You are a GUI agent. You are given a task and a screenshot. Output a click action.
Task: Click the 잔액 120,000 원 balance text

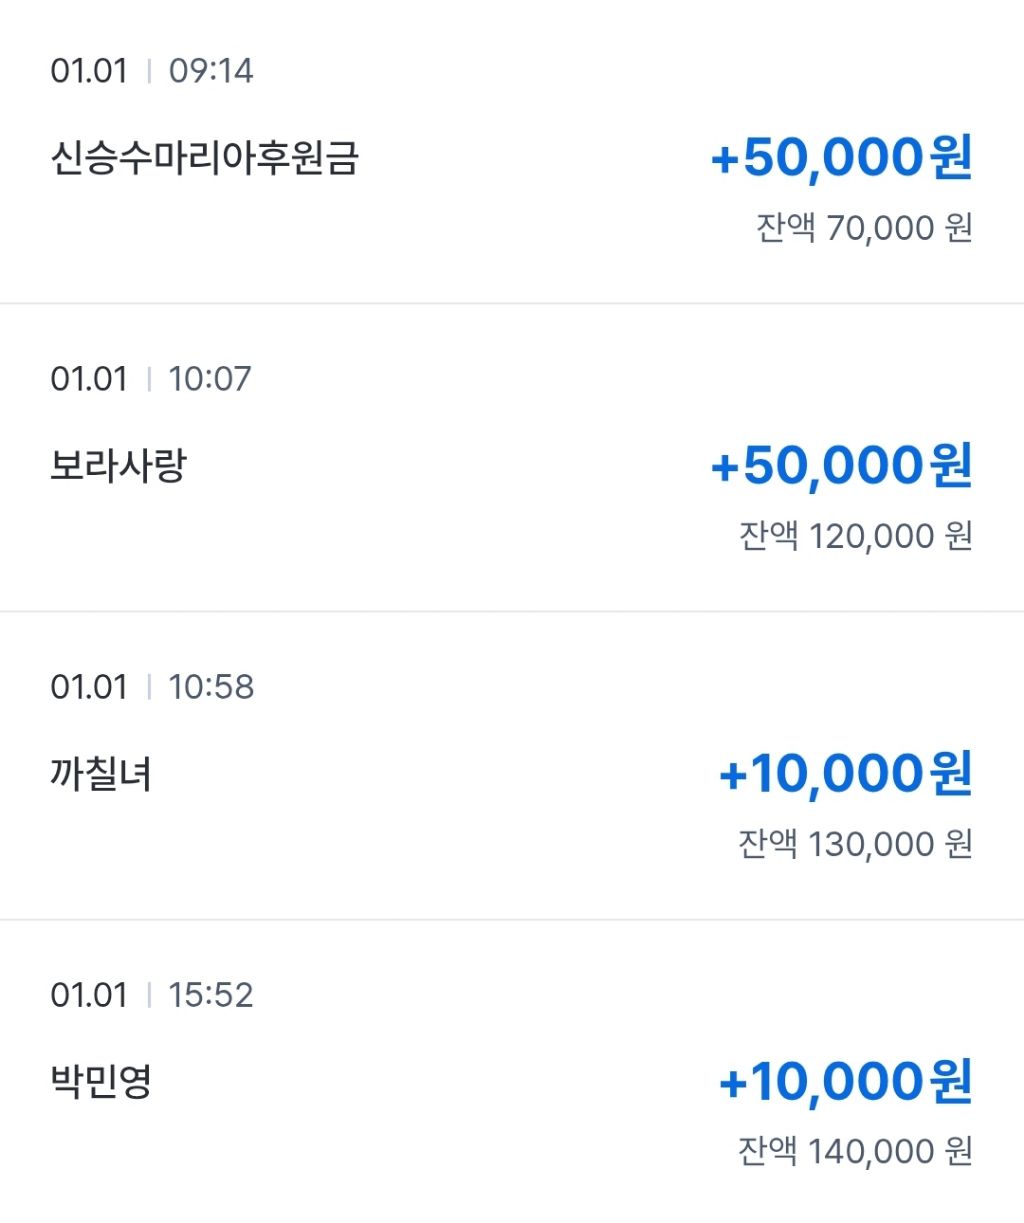point(855,536)
